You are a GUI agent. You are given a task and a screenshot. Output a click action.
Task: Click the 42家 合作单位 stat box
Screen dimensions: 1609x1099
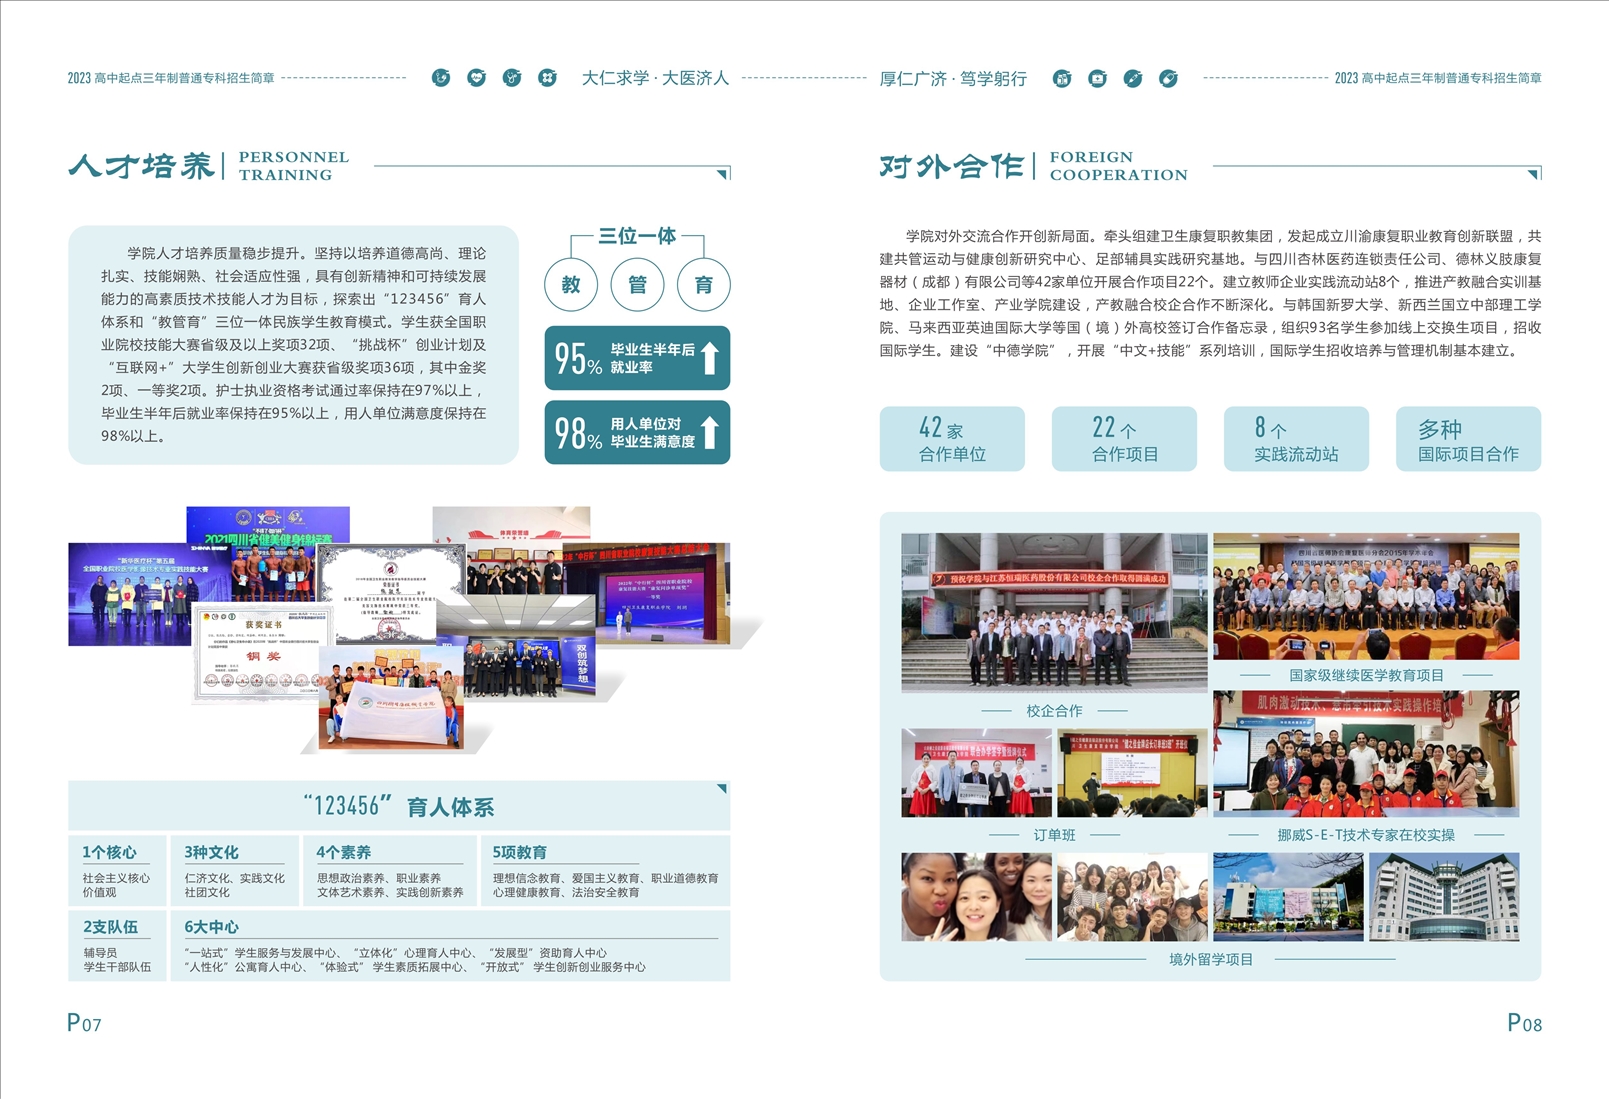tap(952, 439)
